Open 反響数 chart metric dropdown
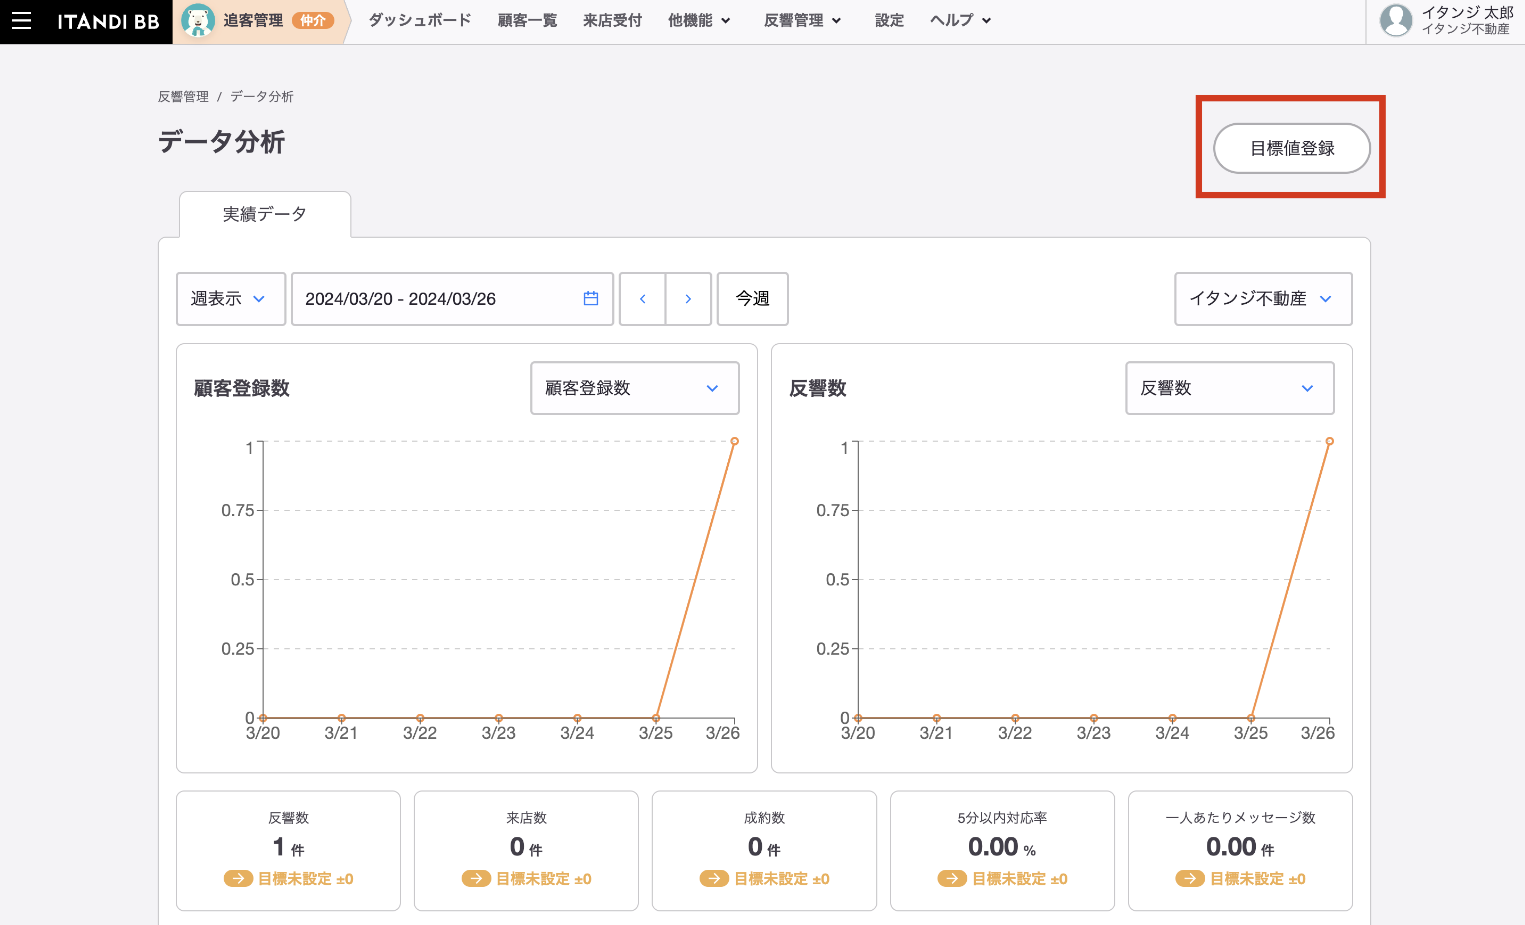The height and width of the screenshot is (925, 1525). point(1230,388)
